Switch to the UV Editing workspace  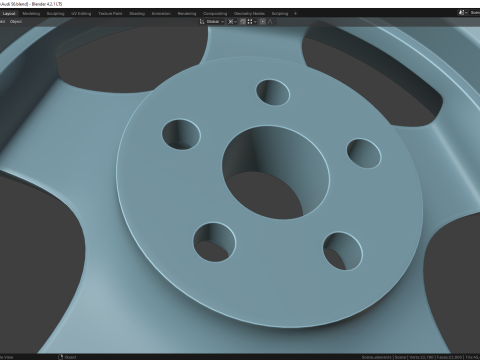81,13
